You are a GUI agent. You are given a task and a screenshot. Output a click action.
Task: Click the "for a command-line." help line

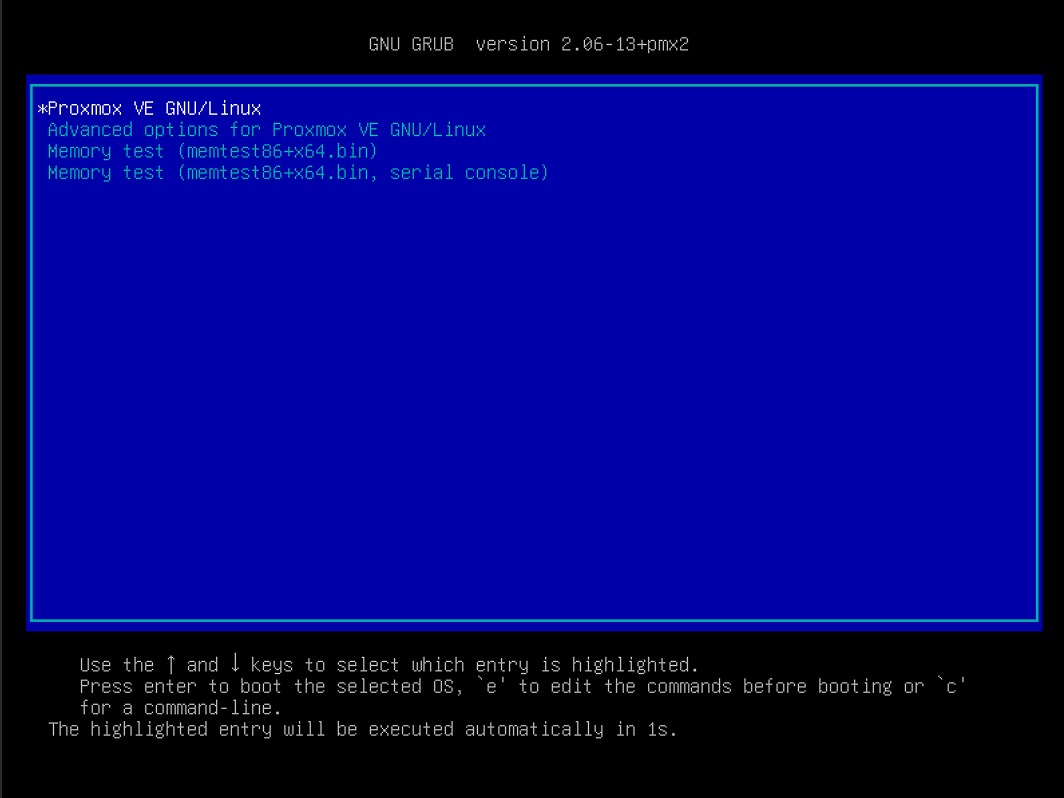(180, 708)
